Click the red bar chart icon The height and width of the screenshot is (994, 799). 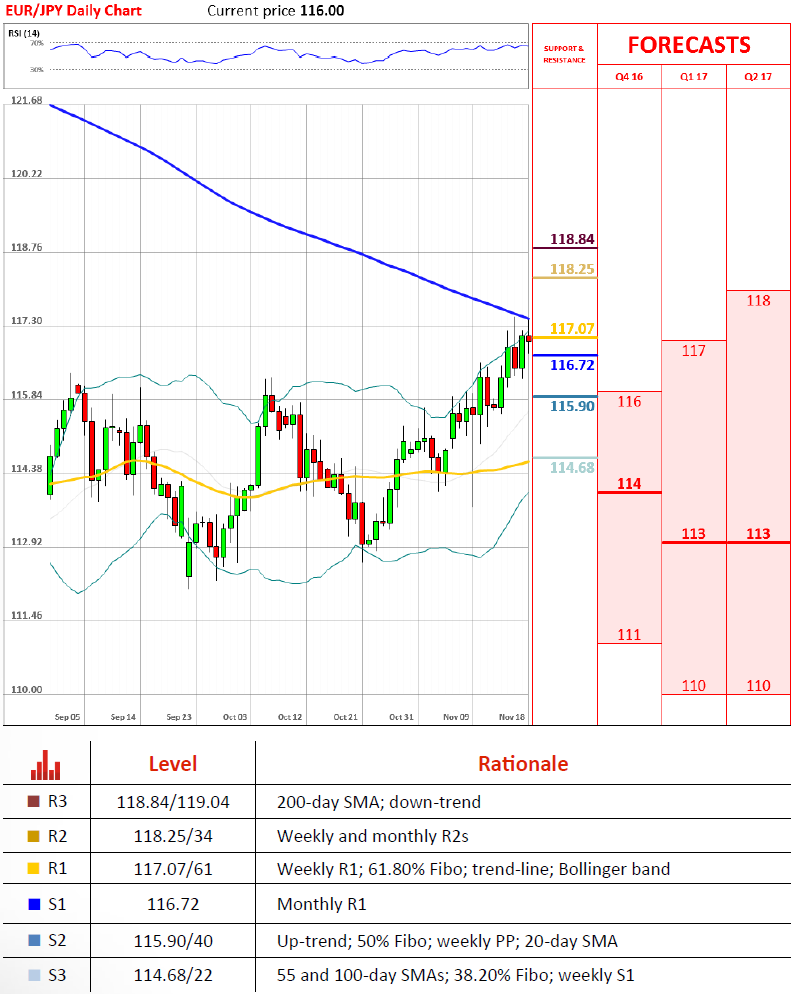tap(46, 765)
